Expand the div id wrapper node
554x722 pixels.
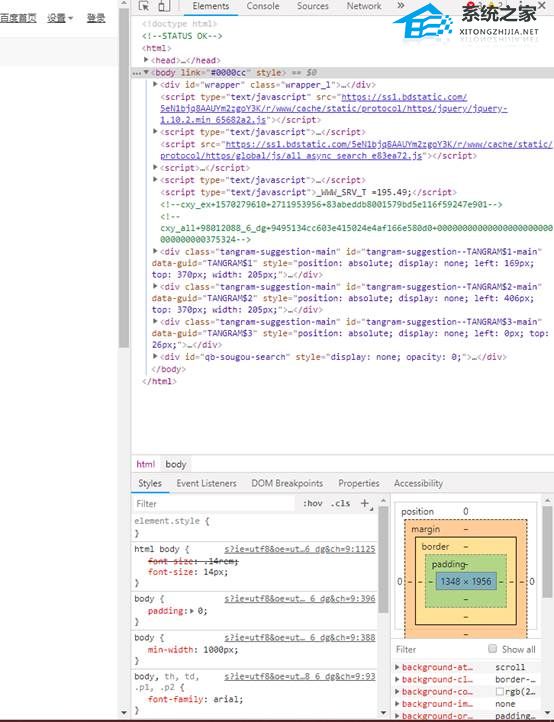click(x=155, y=84)
